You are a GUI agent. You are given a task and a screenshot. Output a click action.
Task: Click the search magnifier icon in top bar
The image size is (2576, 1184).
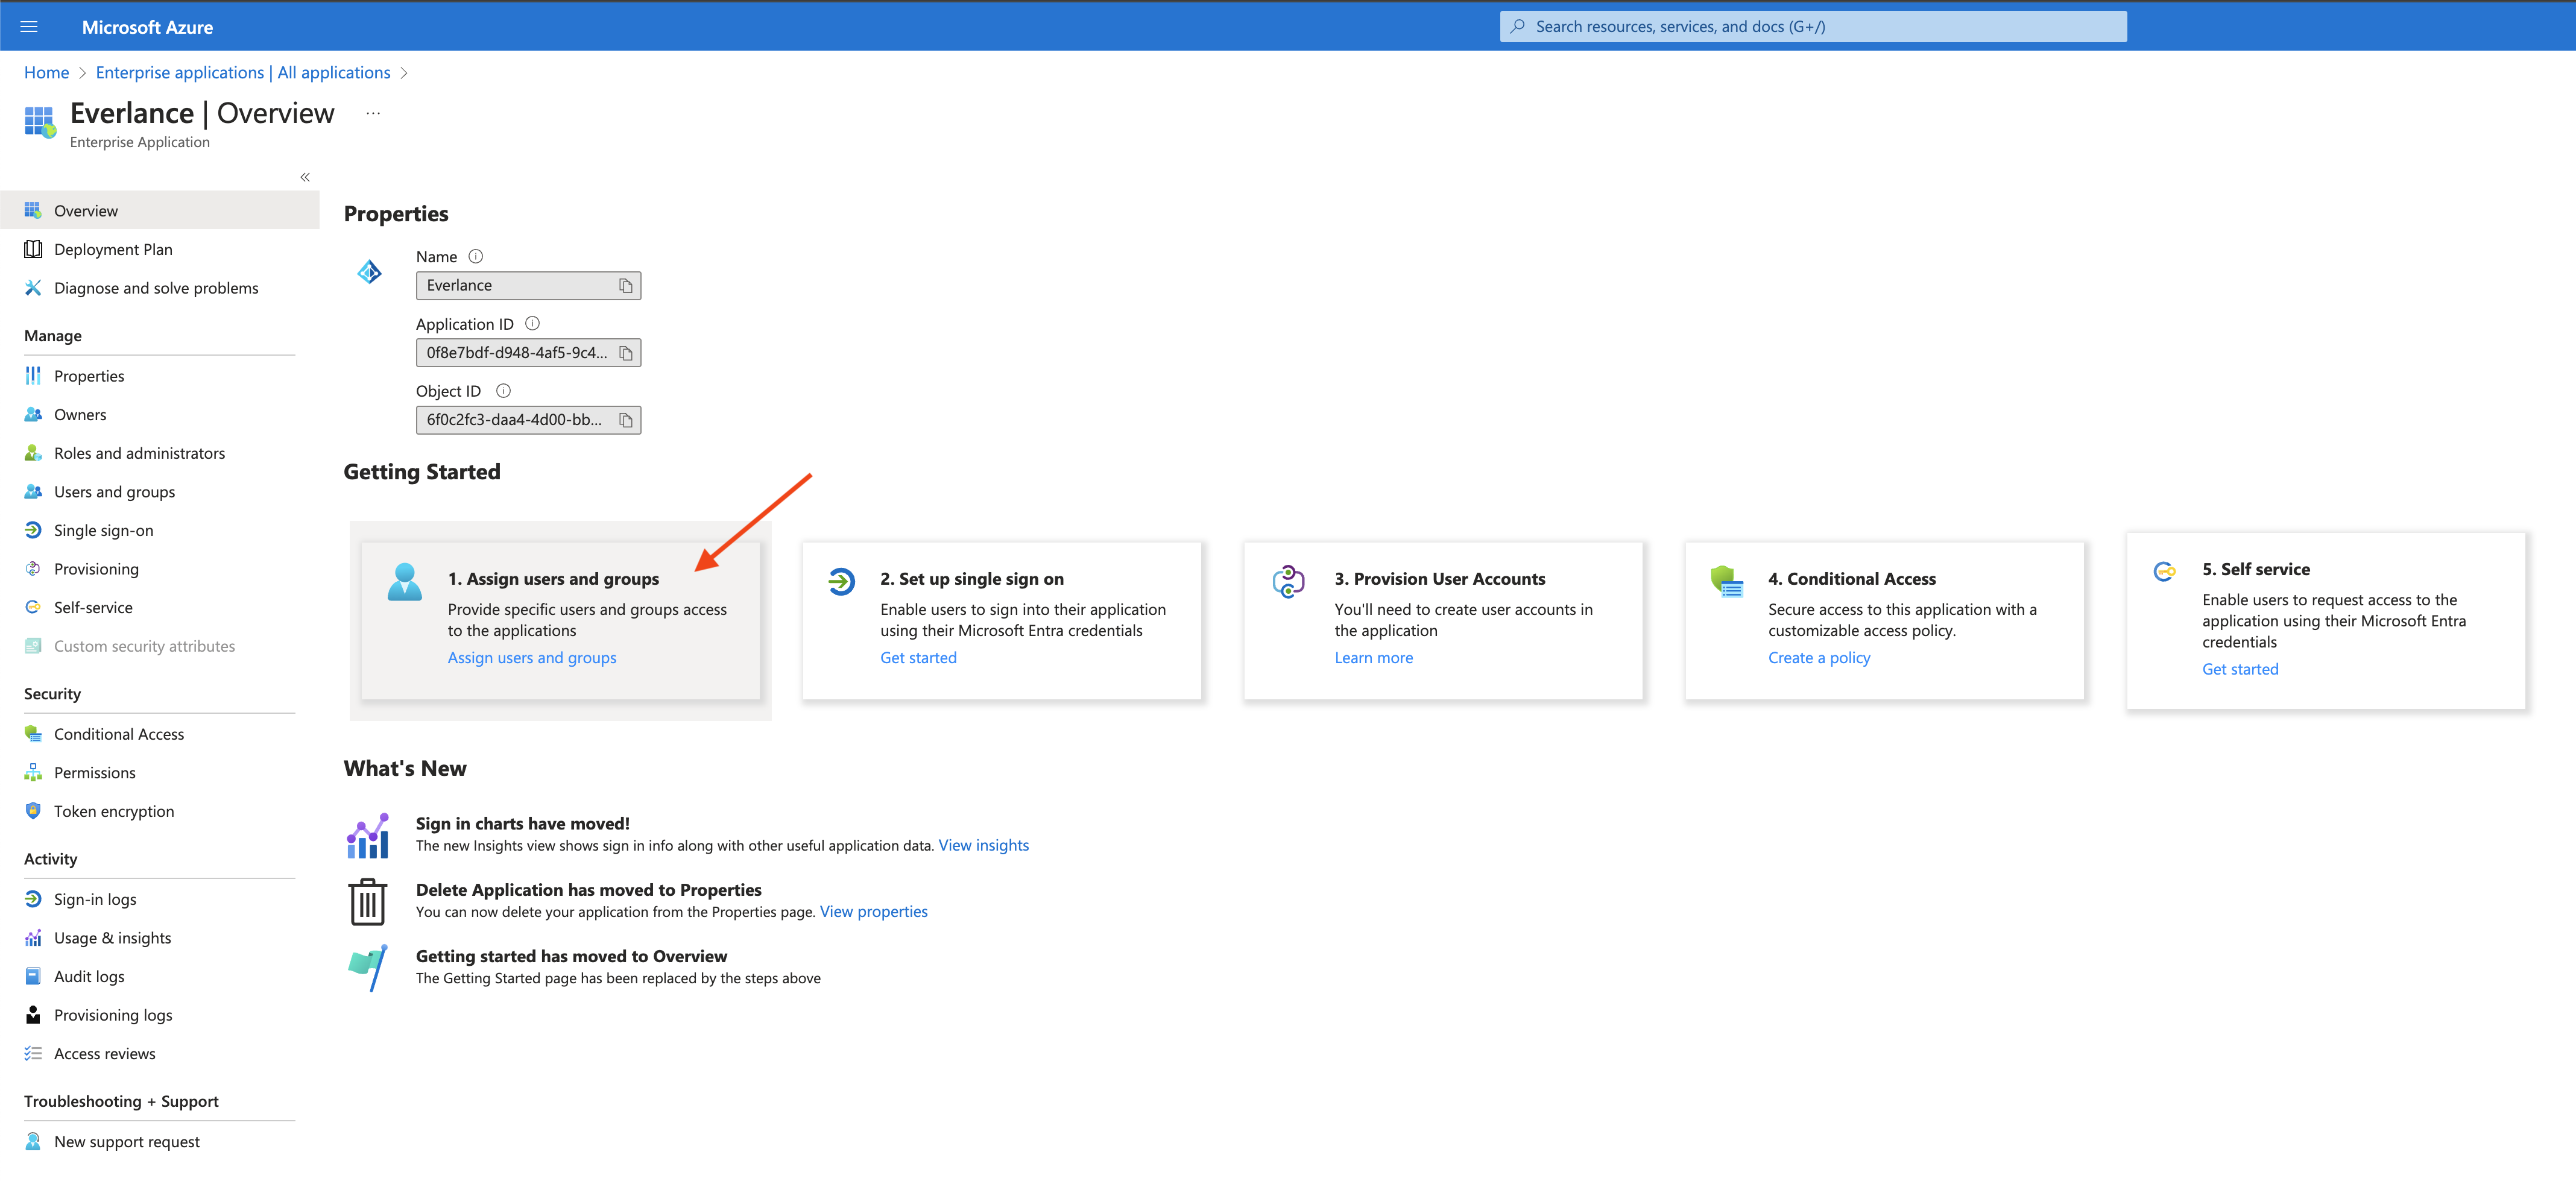[x=1518, y=27]
